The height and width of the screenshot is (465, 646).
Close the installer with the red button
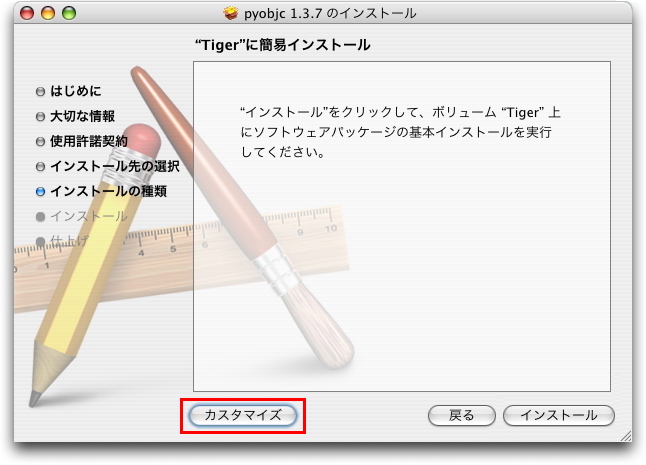point(27,13)
